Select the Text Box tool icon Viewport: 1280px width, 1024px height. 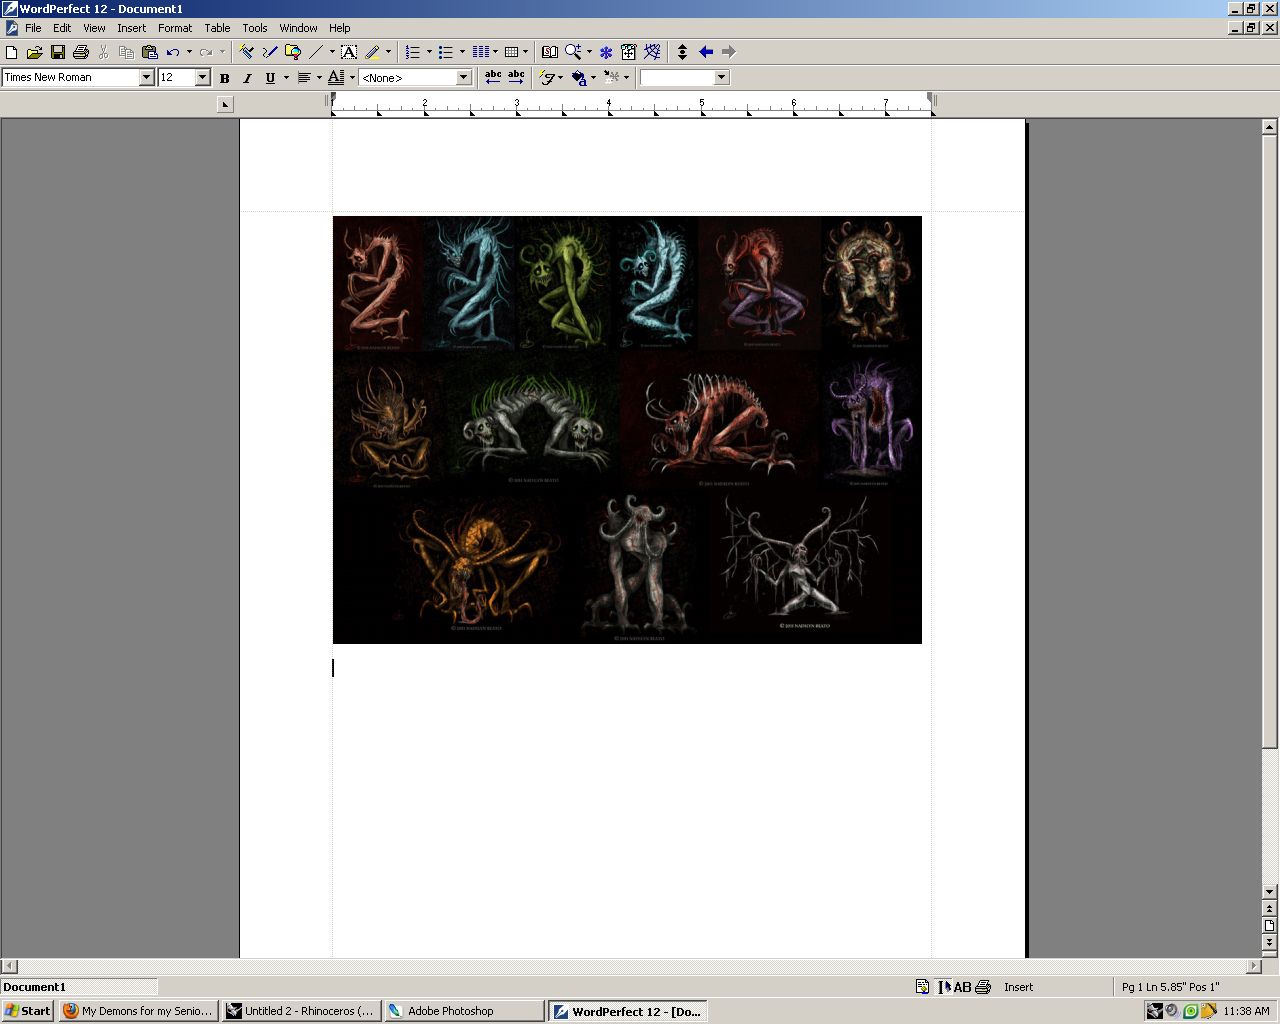click(349, 52)
